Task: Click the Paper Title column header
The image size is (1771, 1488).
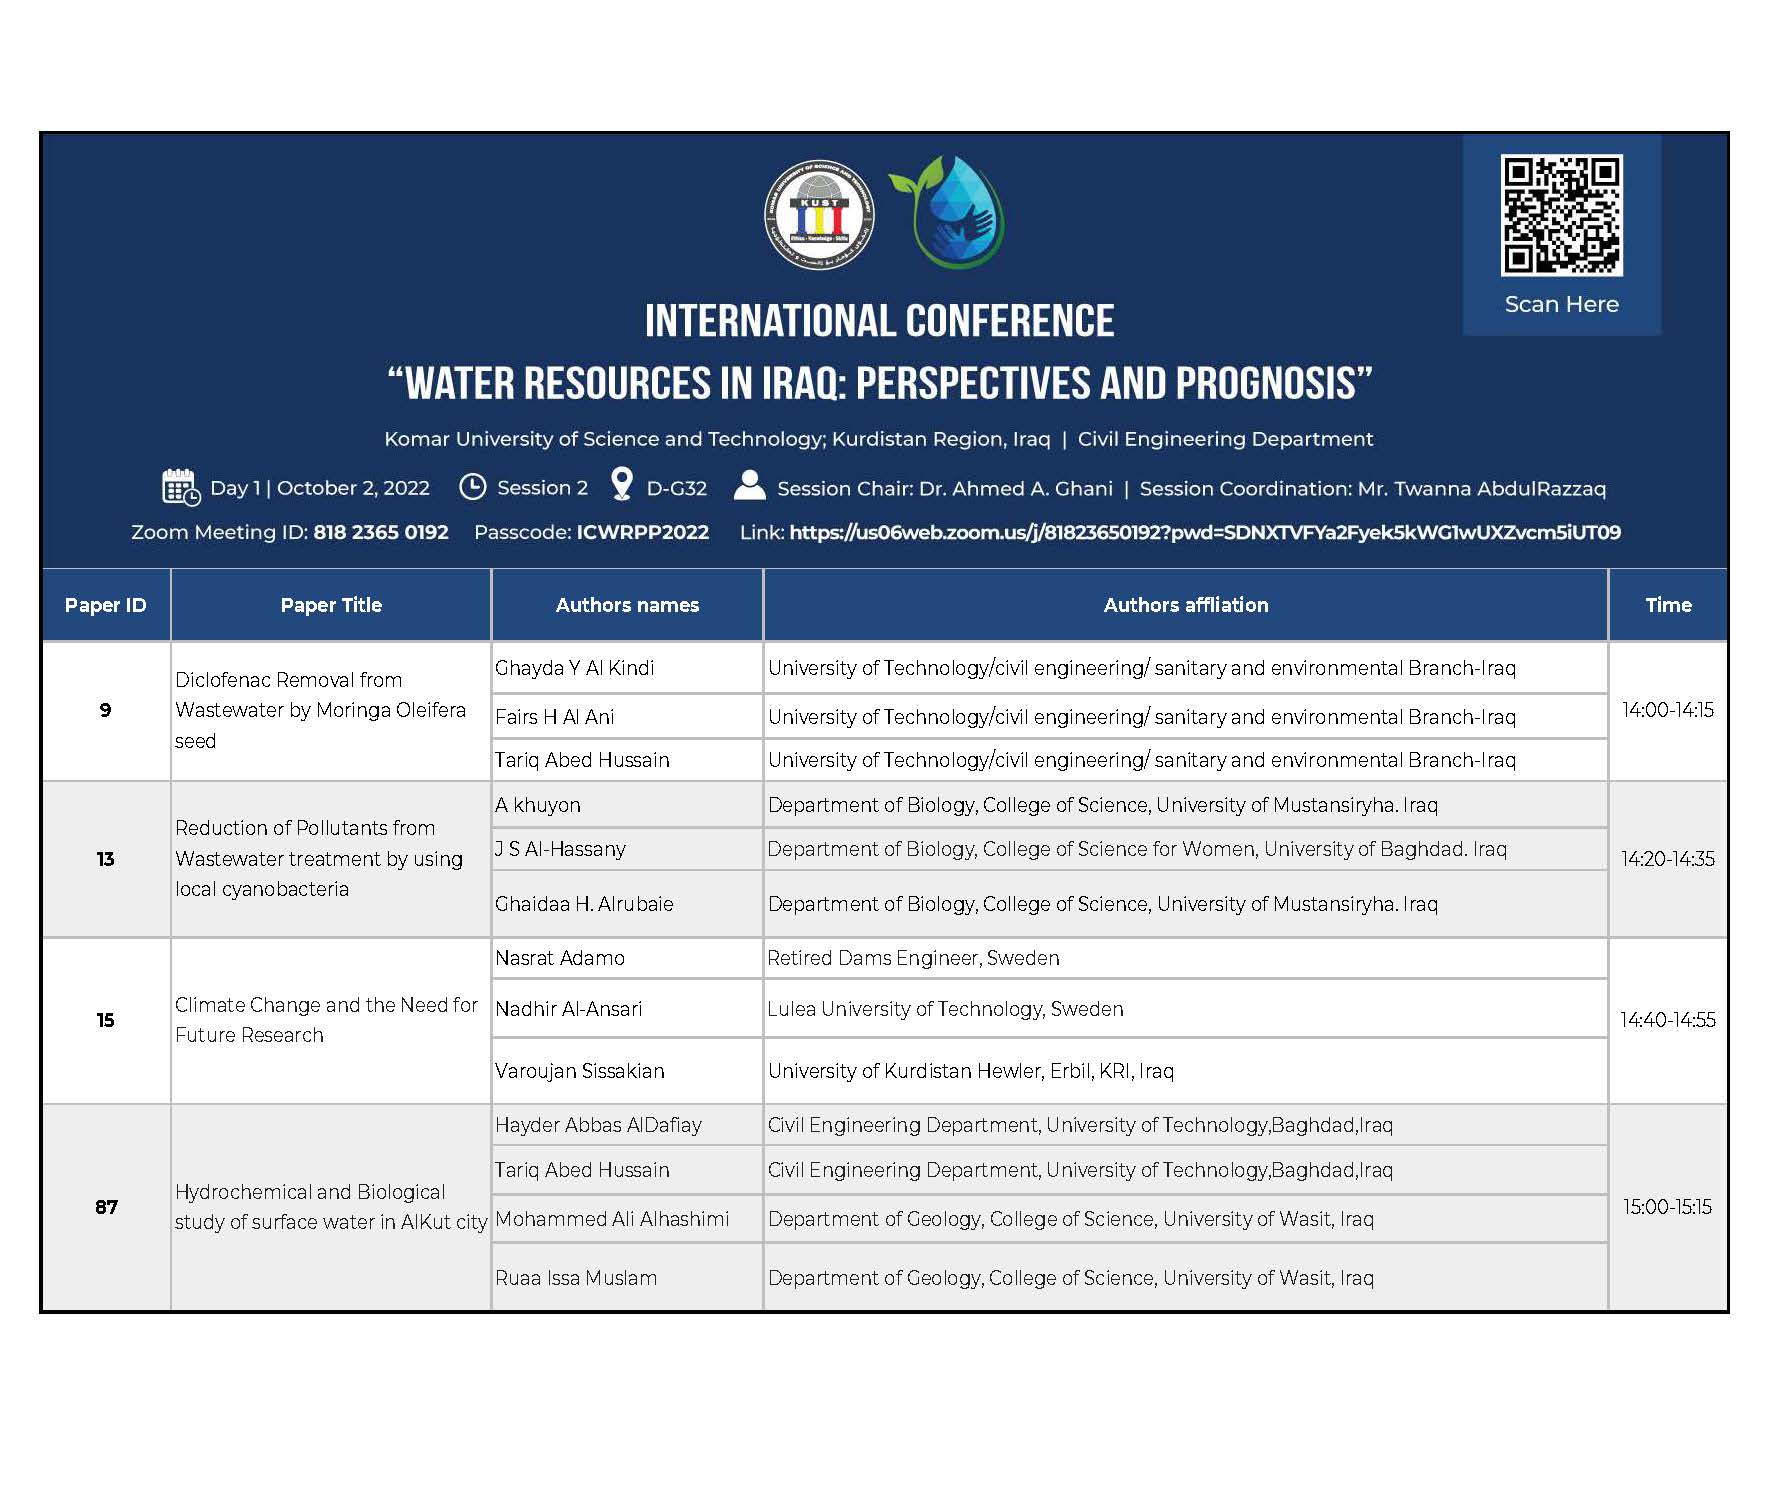Action: 331,605
